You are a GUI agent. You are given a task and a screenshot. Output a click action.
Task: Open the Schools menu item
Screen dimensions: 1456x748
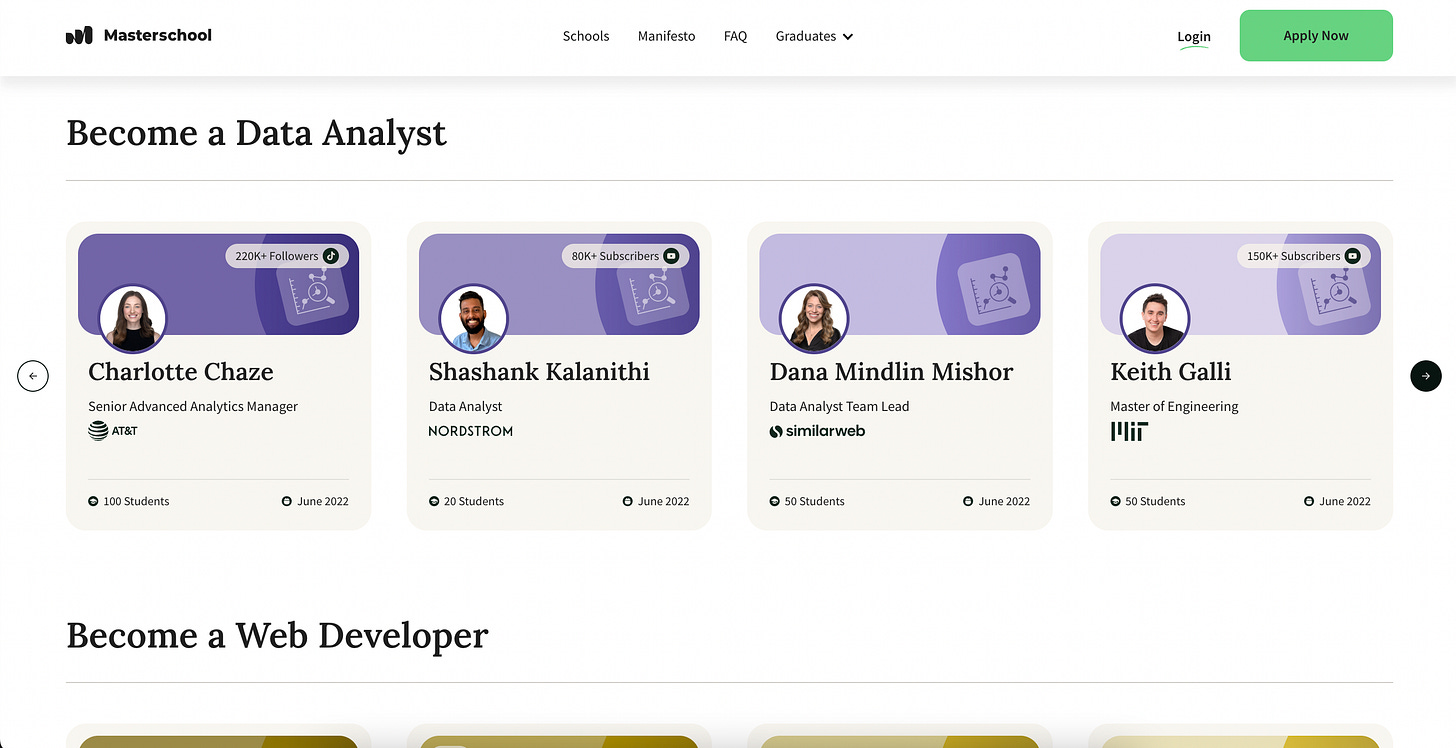click(x=586, y=36)
